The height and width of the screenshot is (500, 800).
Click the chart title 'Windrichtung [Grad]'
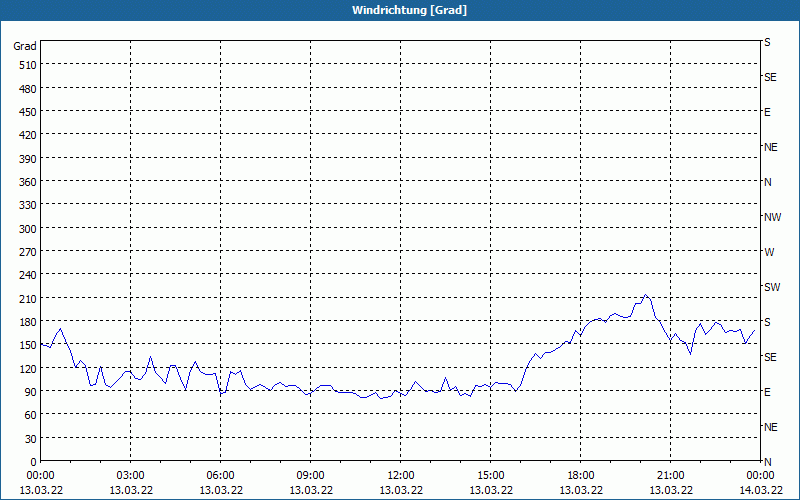(409, 10)
